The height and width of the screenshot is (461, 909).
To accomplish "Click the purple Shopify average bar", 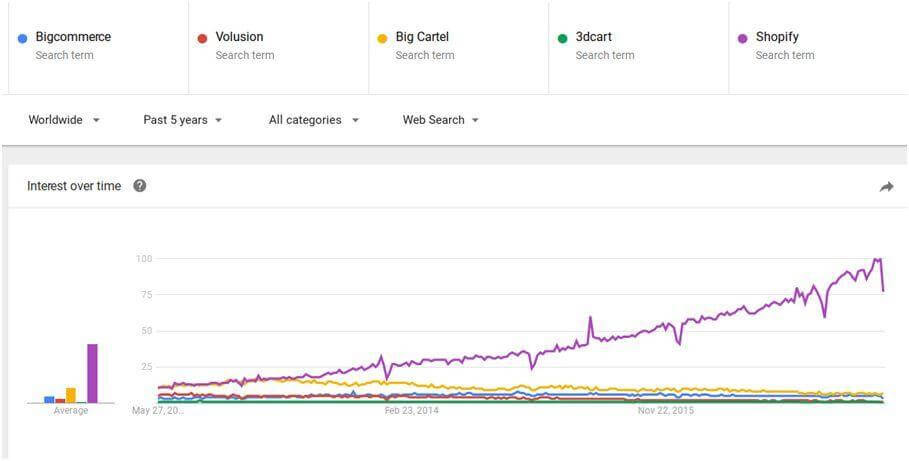I will [92, 373].
